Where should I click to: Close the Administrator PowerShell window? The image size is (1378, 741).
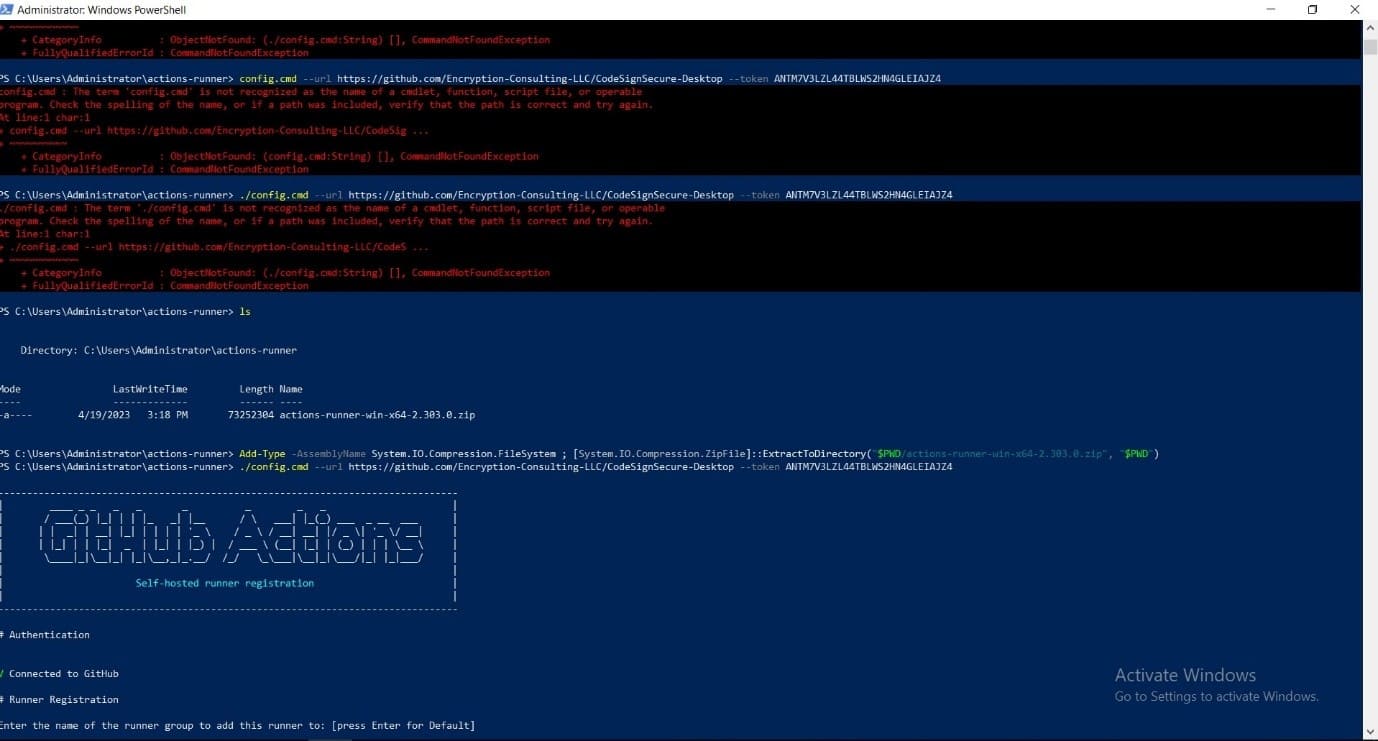(x=1356, y=9)
